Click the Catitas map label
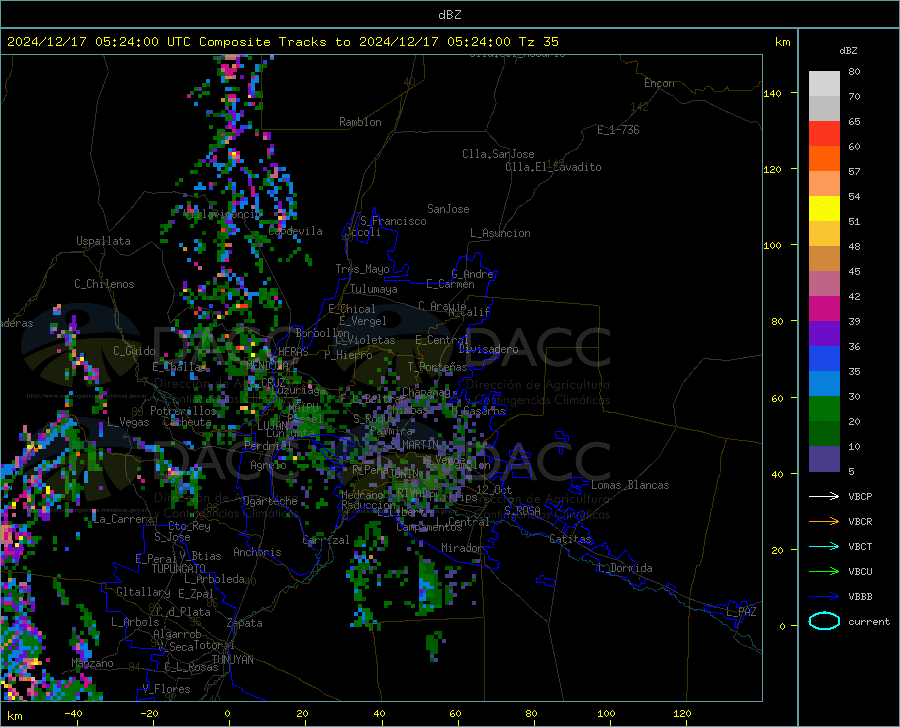This screenshot has height=727, width=900. pos(570,539)
